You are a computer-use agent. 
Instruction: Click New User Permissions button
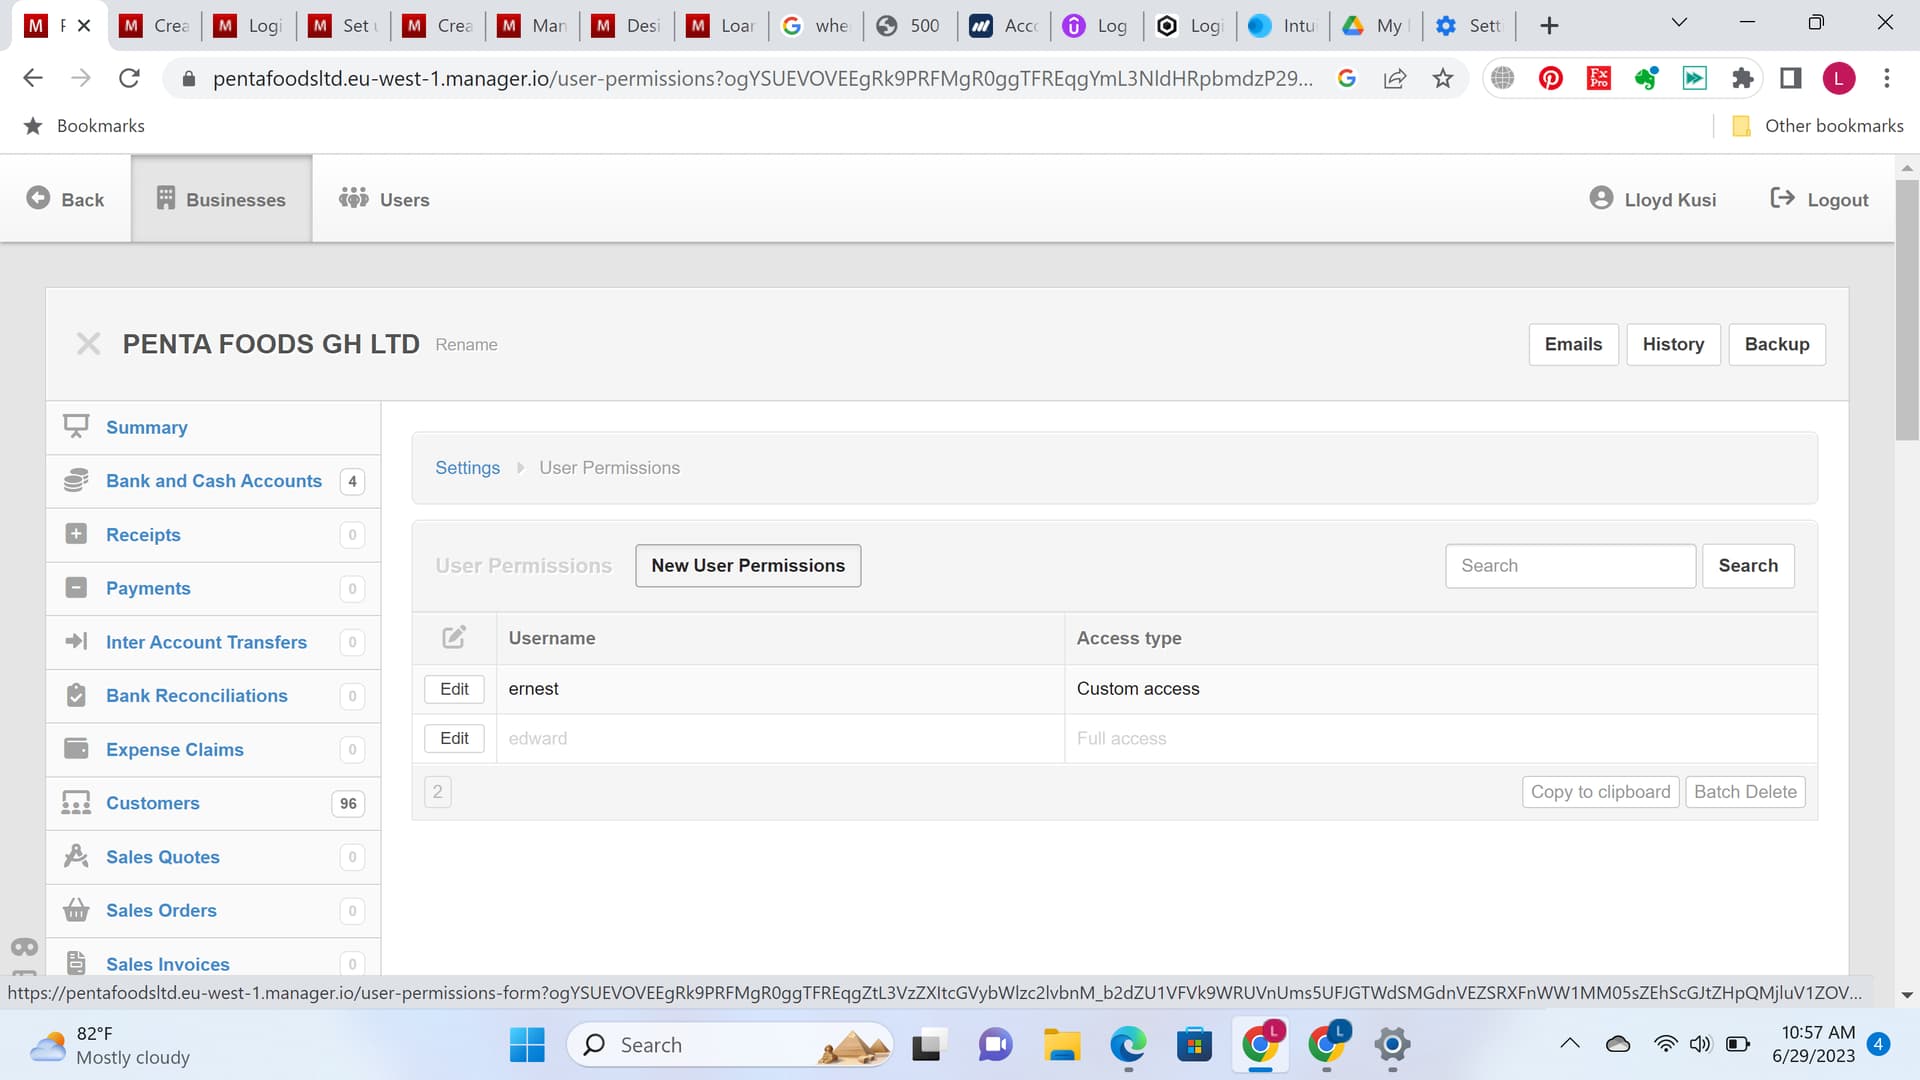747,565
